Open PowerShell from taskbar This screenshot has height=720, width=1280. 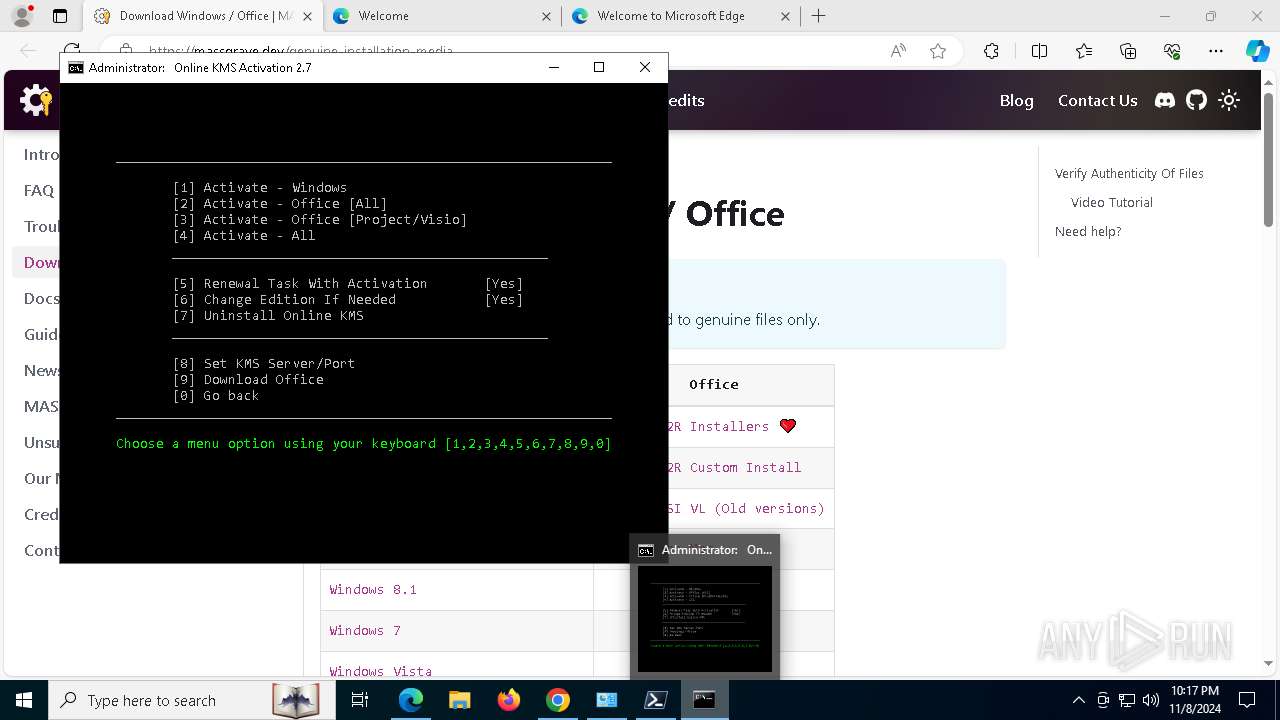656,700
